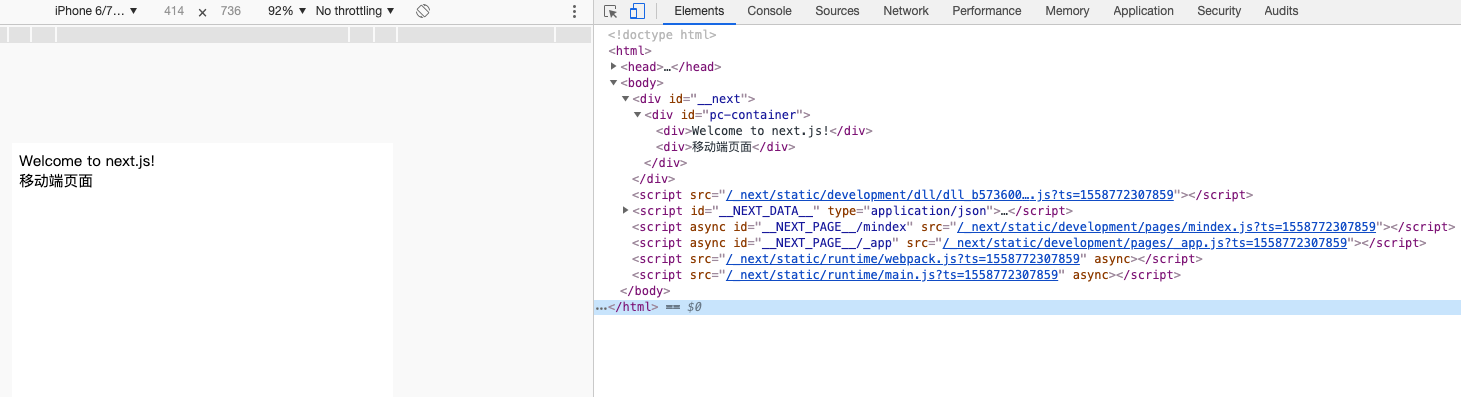Click the media query breakpoint bar
The width and height of the screenshot is (1461, 397).
pyautogui.click(x=296, y=34)
